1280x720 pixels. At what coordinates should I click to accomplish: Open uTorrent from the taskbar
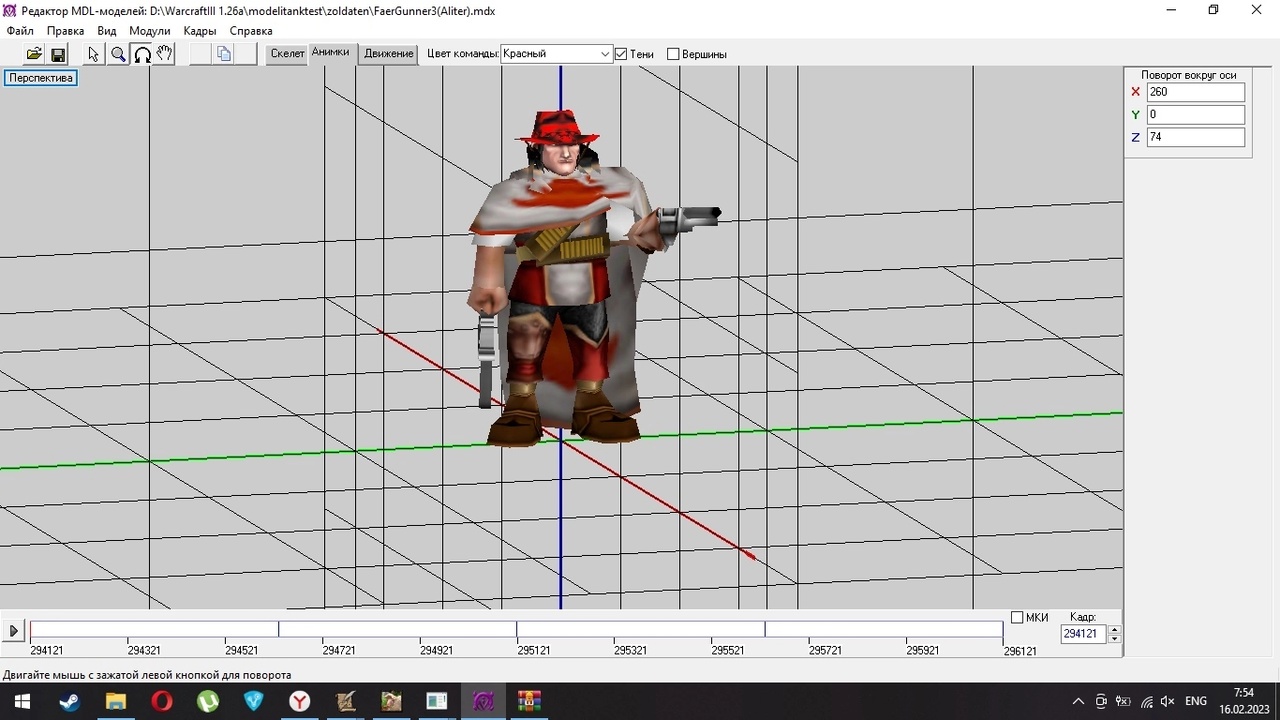[208, 701]
